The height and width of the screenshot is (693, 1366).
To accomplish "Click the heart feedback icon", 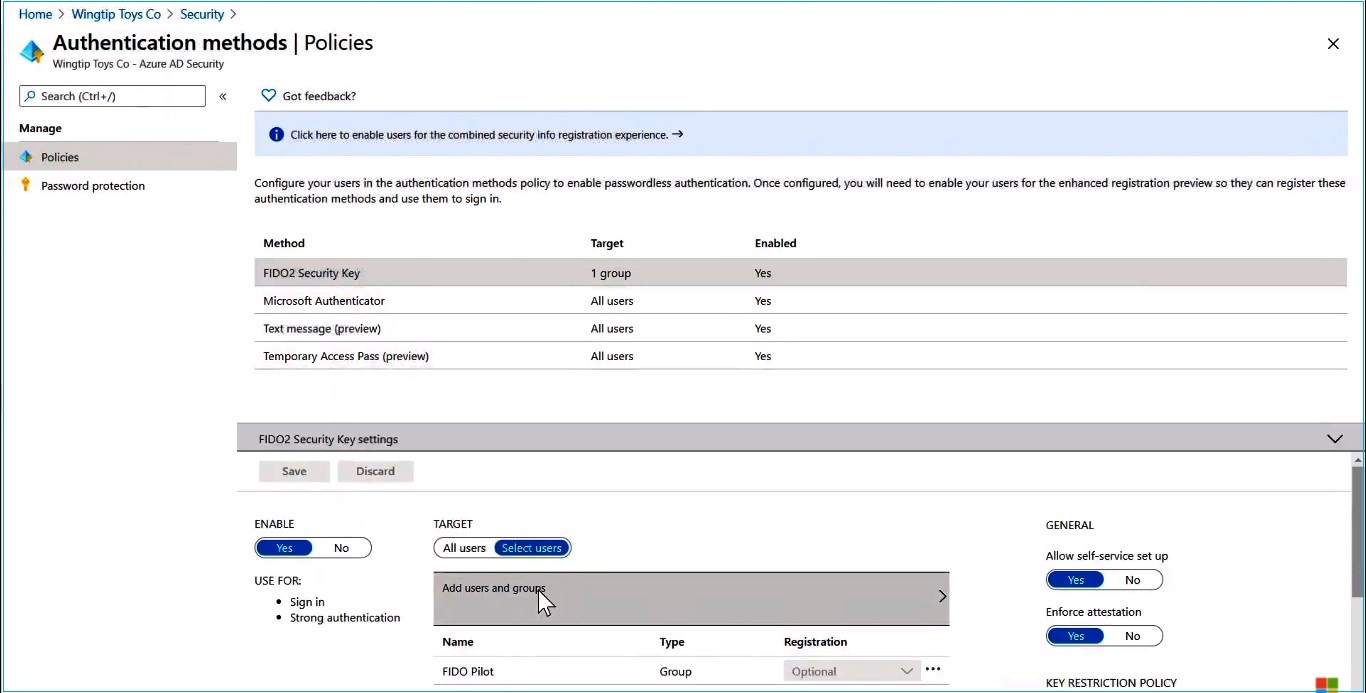I will click(268, 96).
